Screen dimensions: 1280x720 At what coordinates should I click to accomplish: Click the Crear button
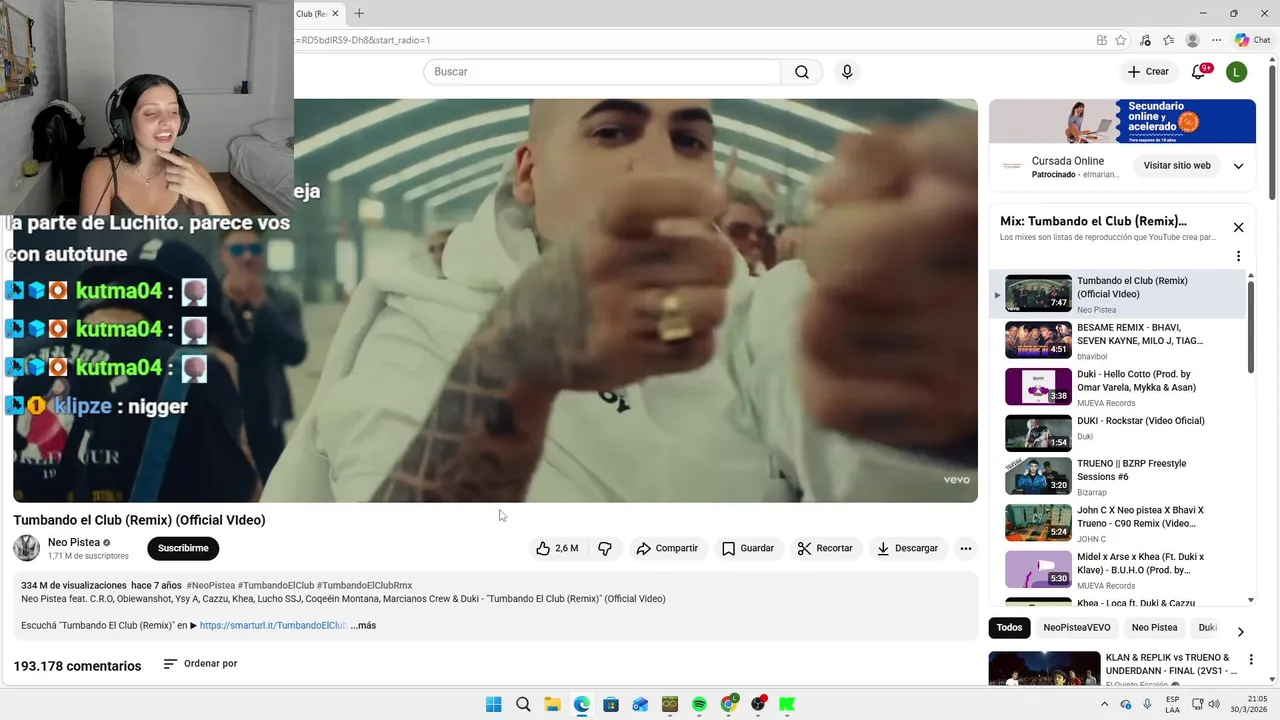(x=1148, y=72)
